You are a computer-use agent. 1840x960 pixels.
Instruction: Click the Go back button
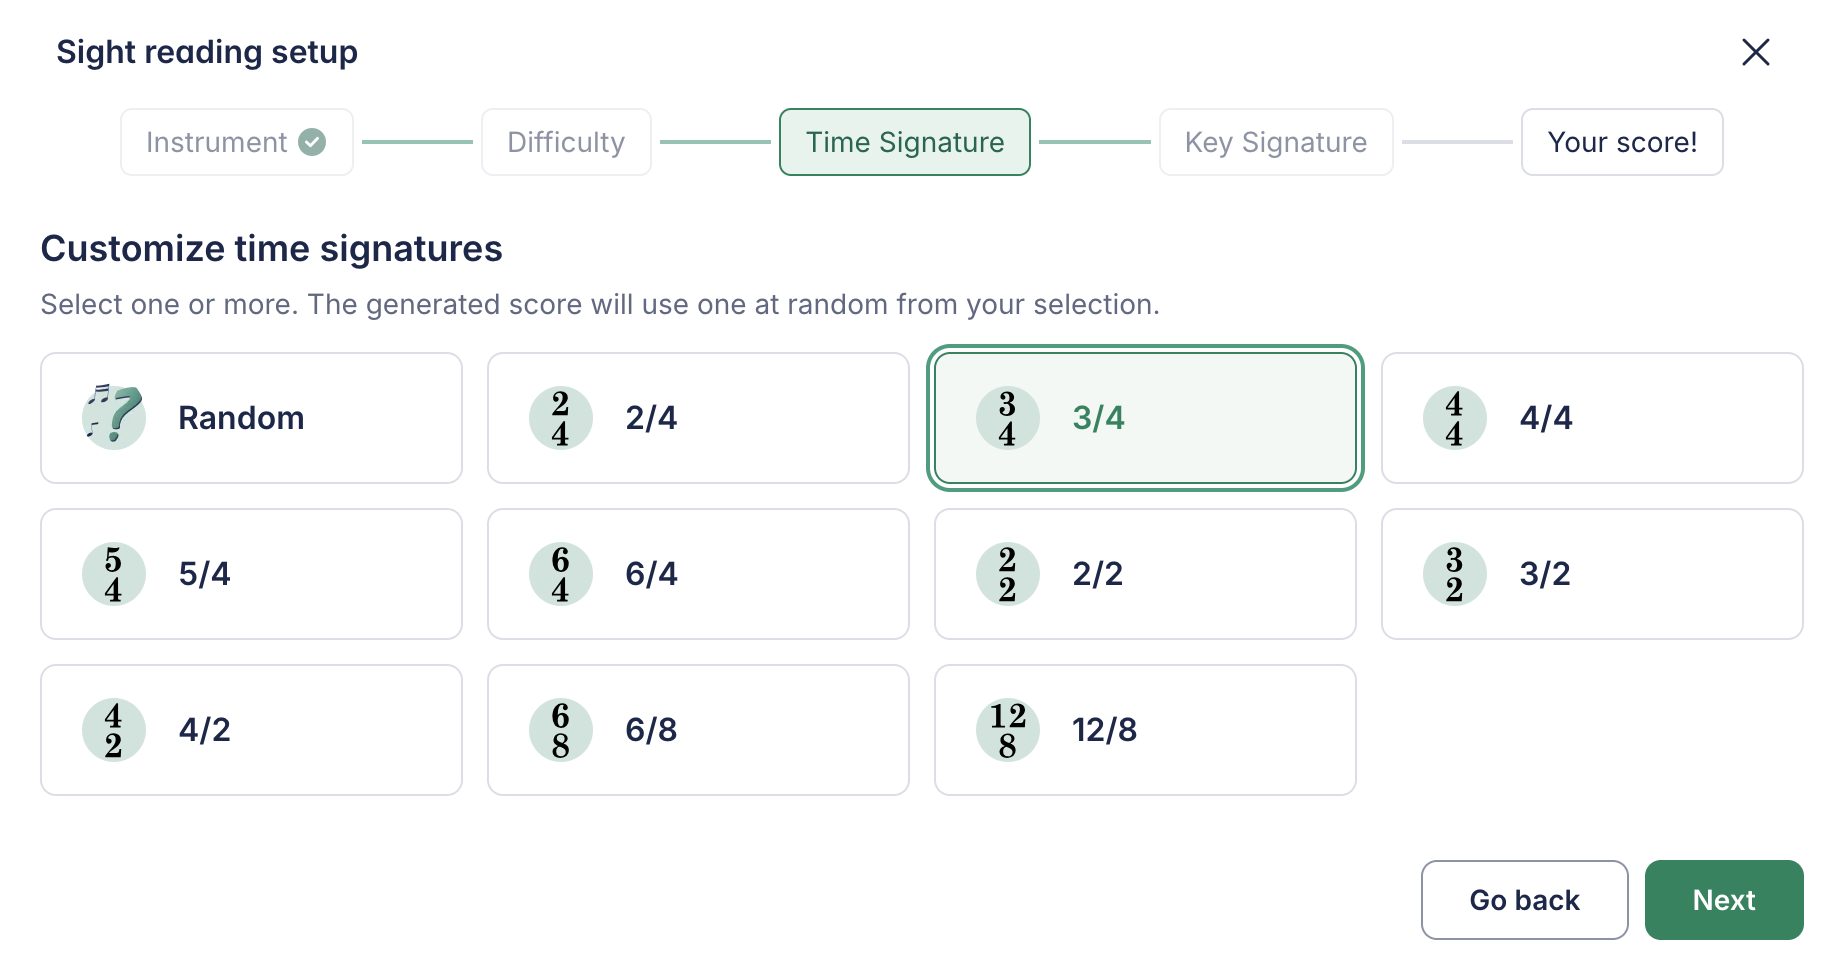[1524, 900]
